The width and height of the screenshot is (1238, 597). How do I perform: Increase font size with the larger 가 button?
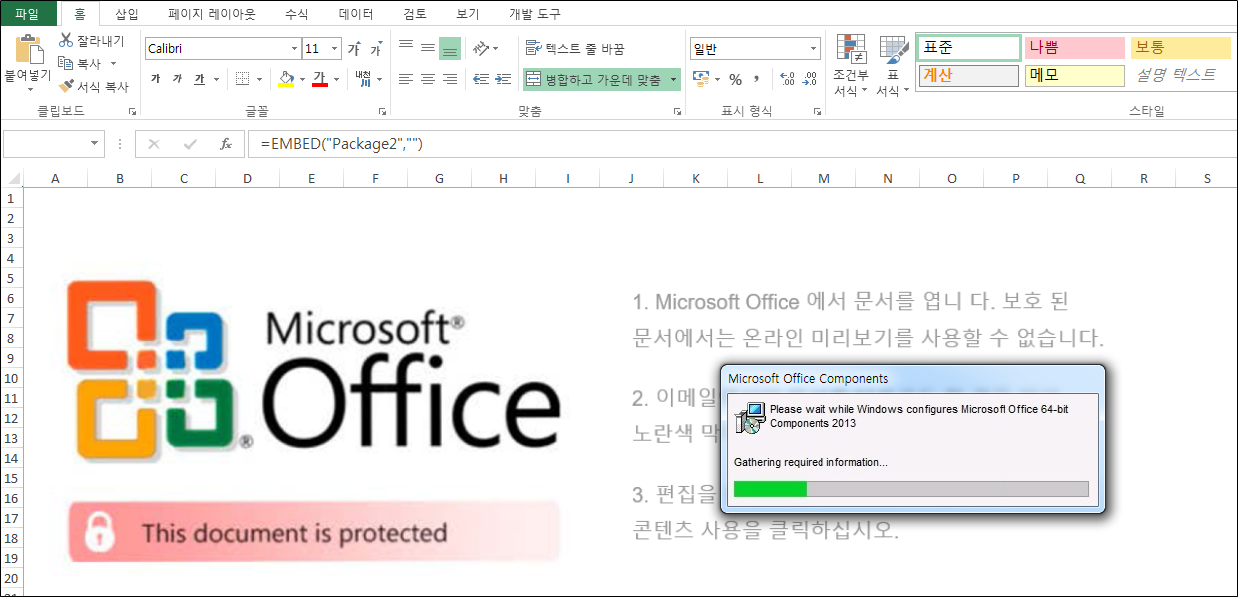click(x=354, y=49)
